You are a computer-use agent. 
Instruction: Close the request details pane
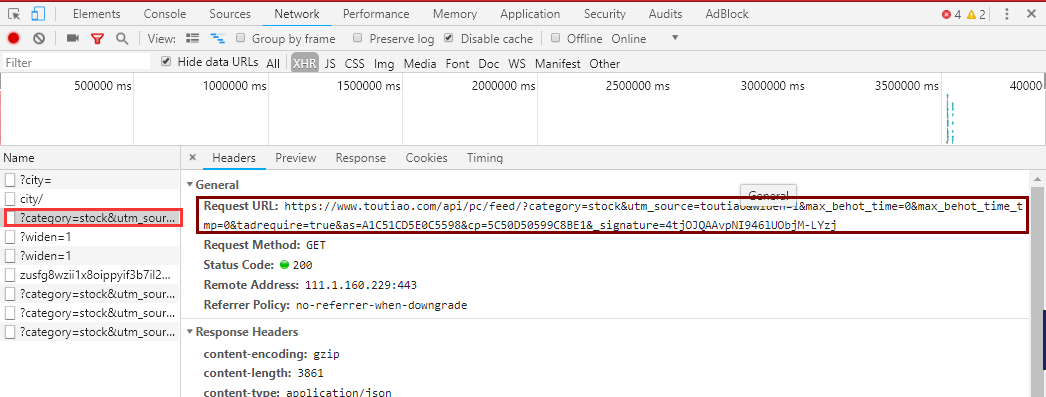click(193, 158)
